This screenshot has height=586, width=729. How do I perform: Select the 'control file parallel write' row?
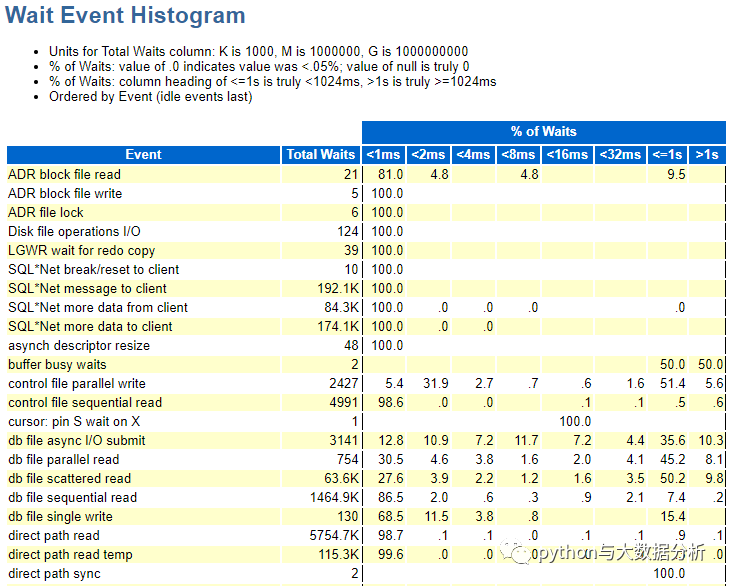(x=77, y=384)
